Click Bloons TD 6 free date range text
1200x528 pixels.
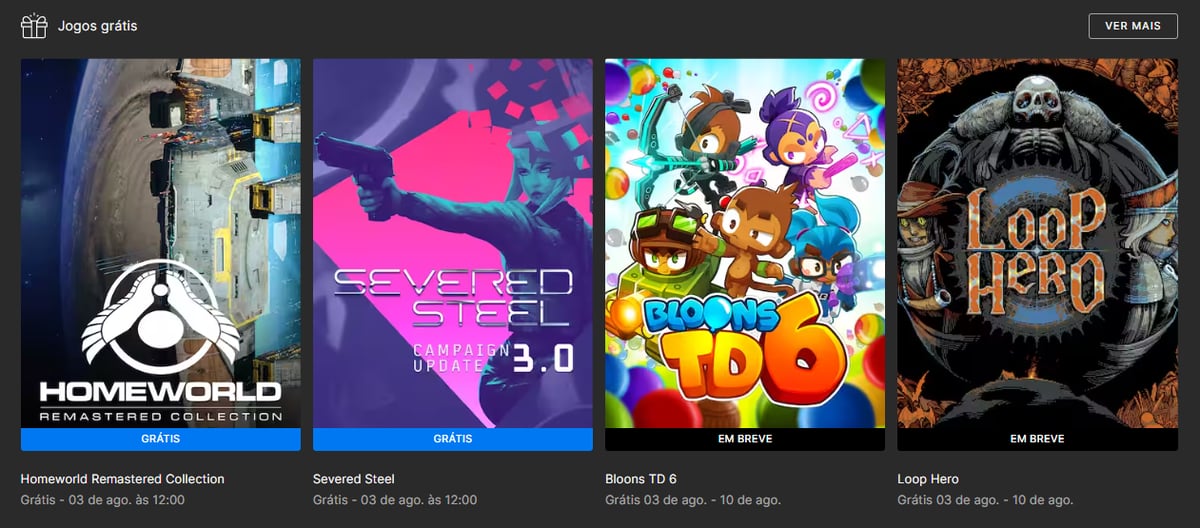click(693, 500)
